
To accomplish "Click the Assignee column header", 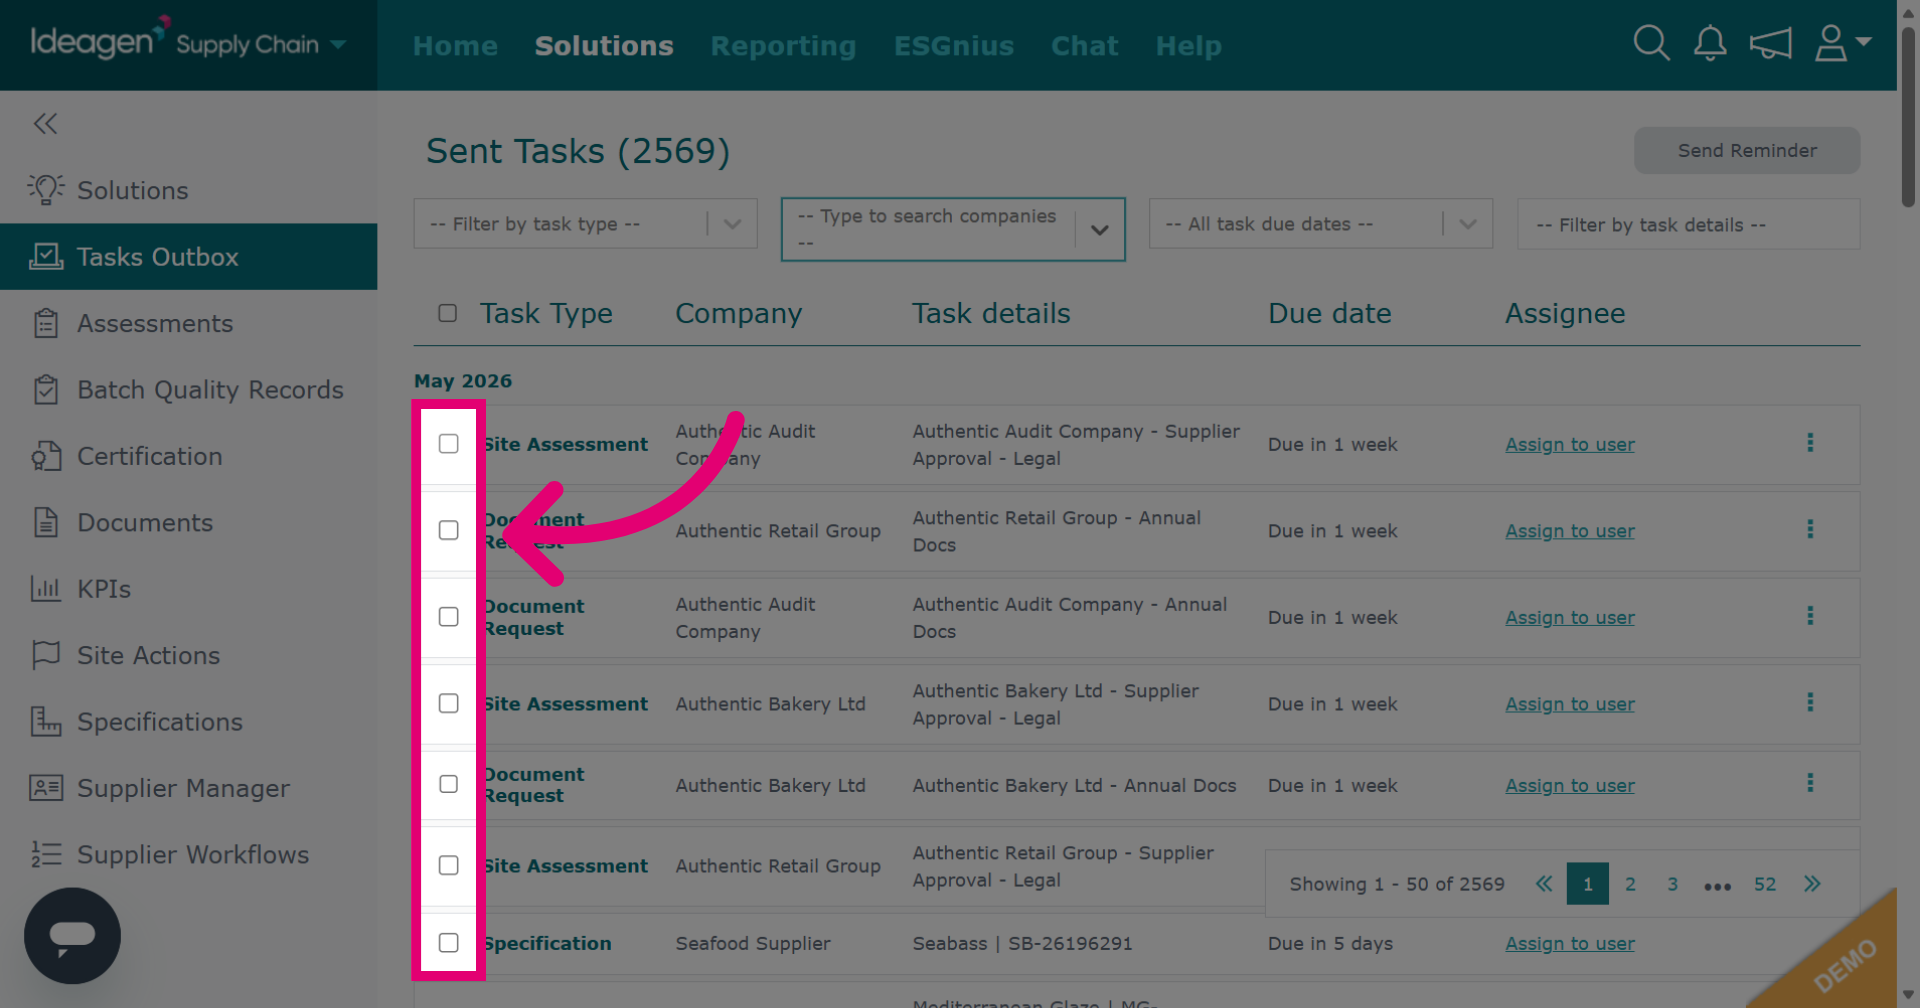I will (x=1565, y=314).
